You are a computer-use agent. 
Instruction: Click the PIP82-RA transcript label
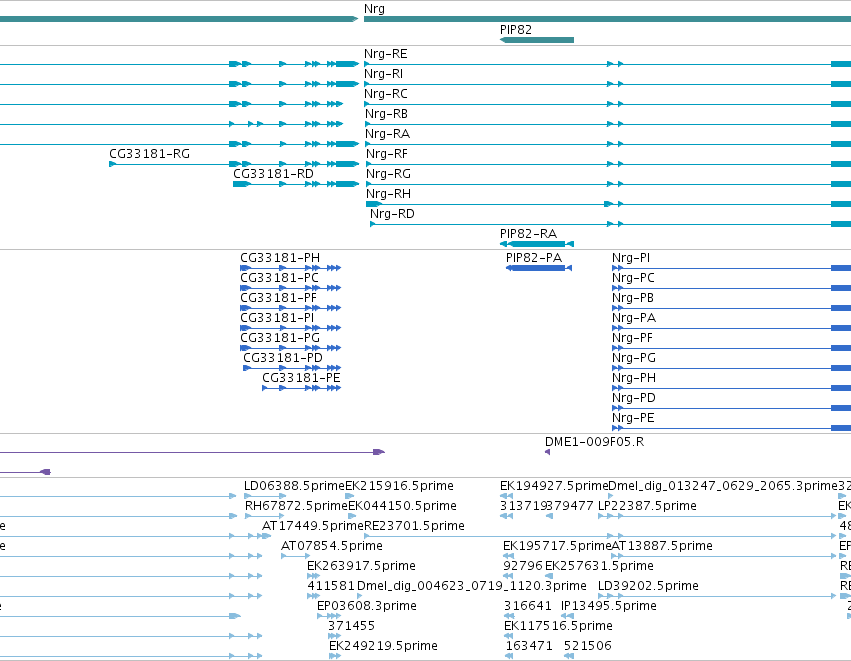[x=528, y=234]
